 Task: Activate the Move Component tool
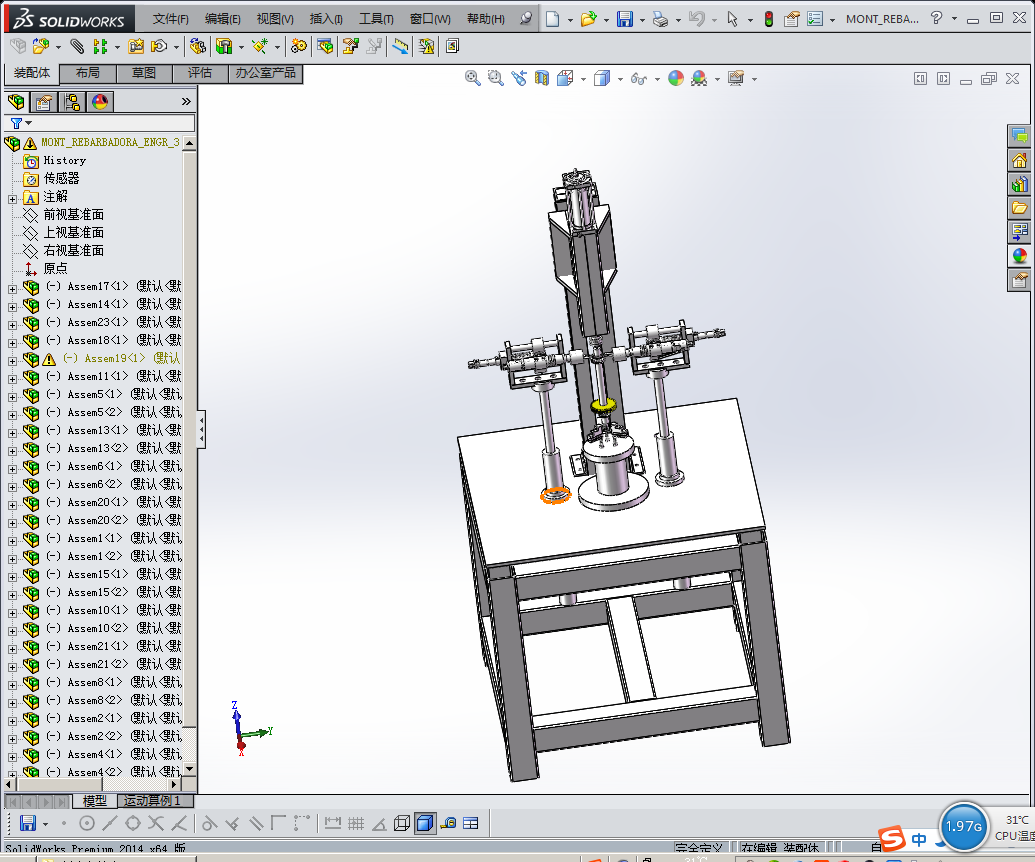point(159,46)
